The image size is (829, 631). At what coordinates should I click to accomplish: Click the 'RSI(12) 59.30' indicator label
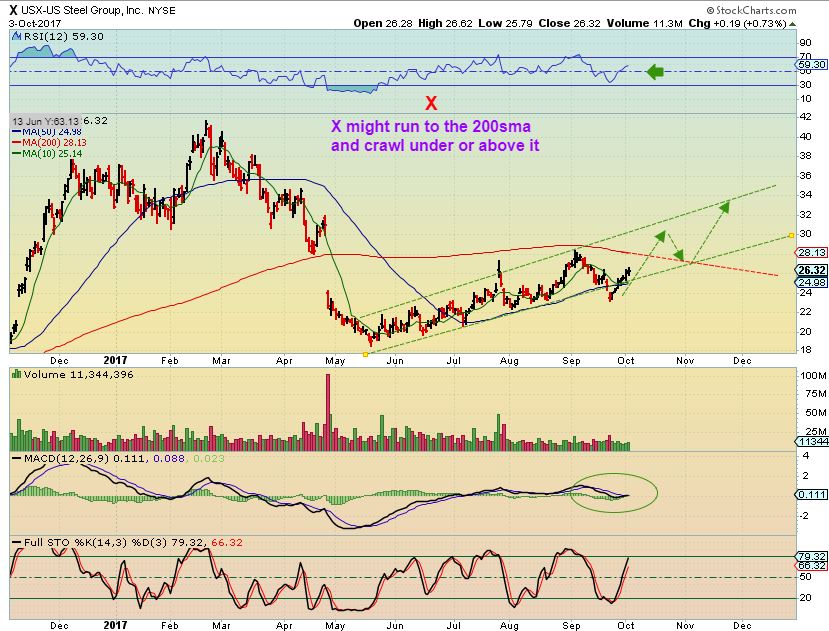[x=62, y=36]
